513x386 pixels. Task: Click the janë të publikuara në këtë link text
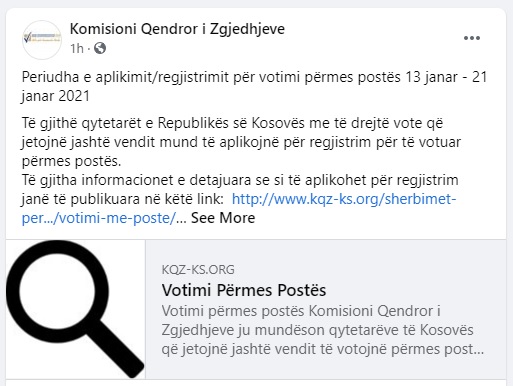click(122, 199)
